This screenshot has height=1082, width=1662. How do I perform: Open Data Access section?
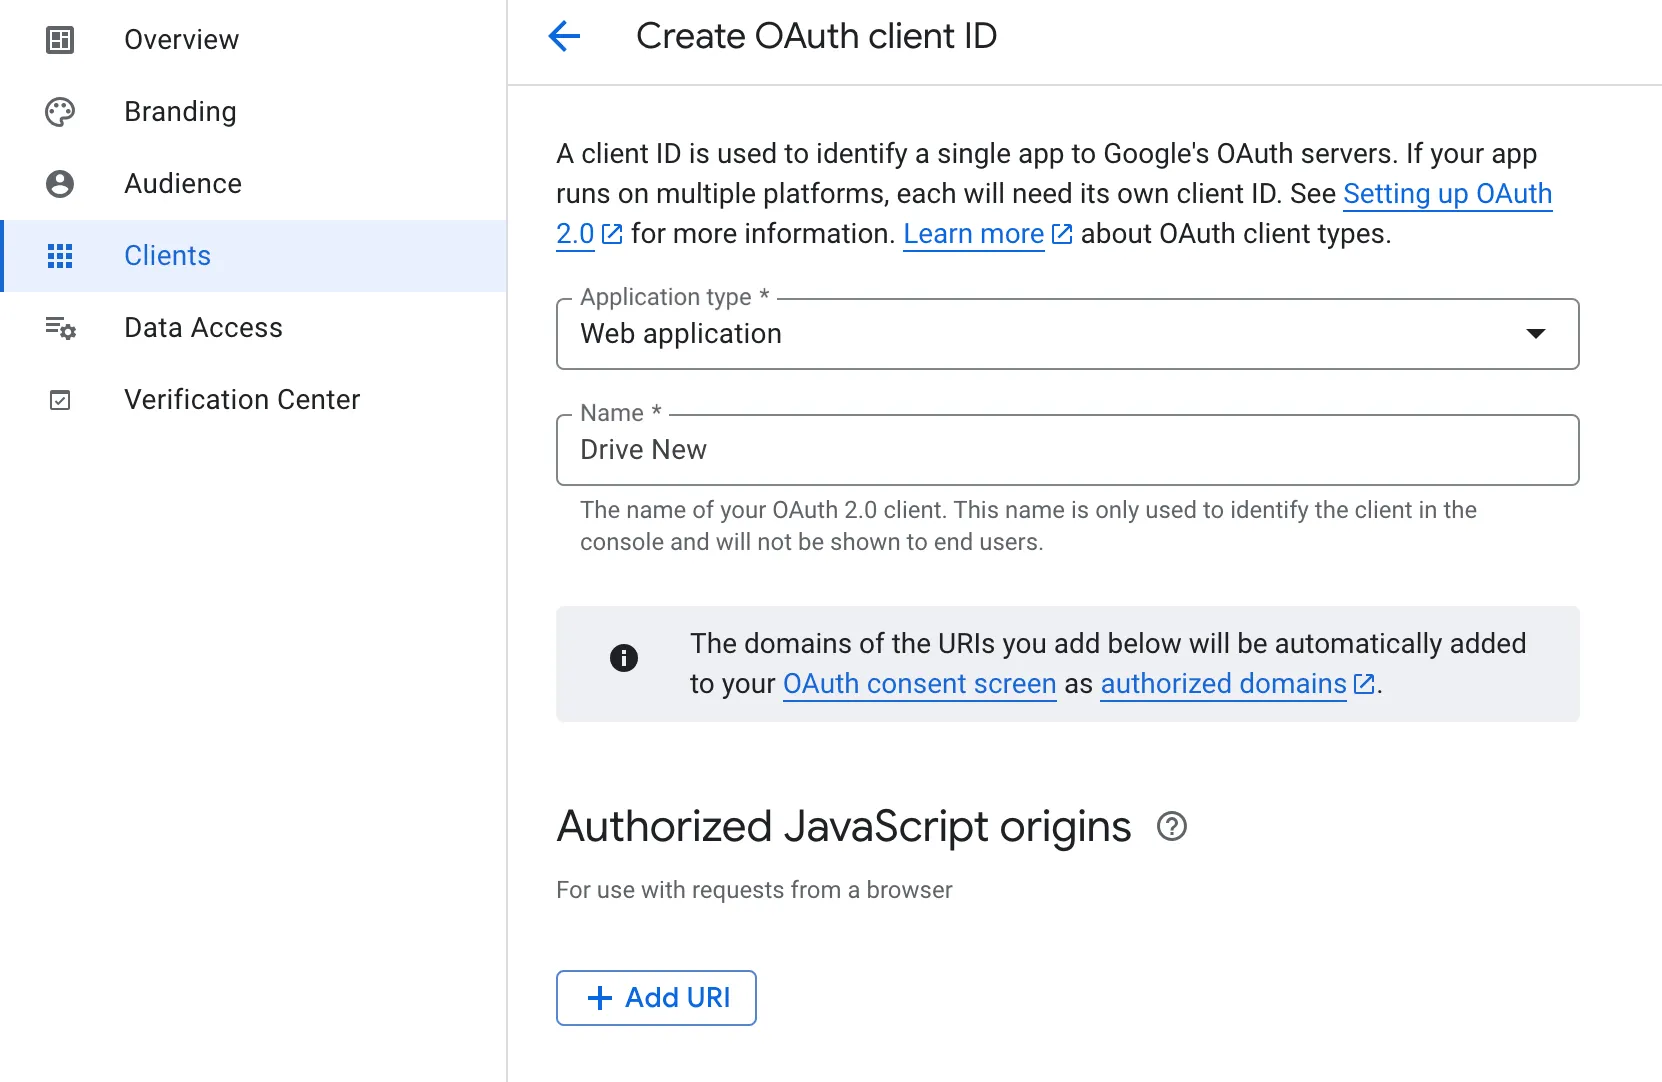tap(203, 328)
